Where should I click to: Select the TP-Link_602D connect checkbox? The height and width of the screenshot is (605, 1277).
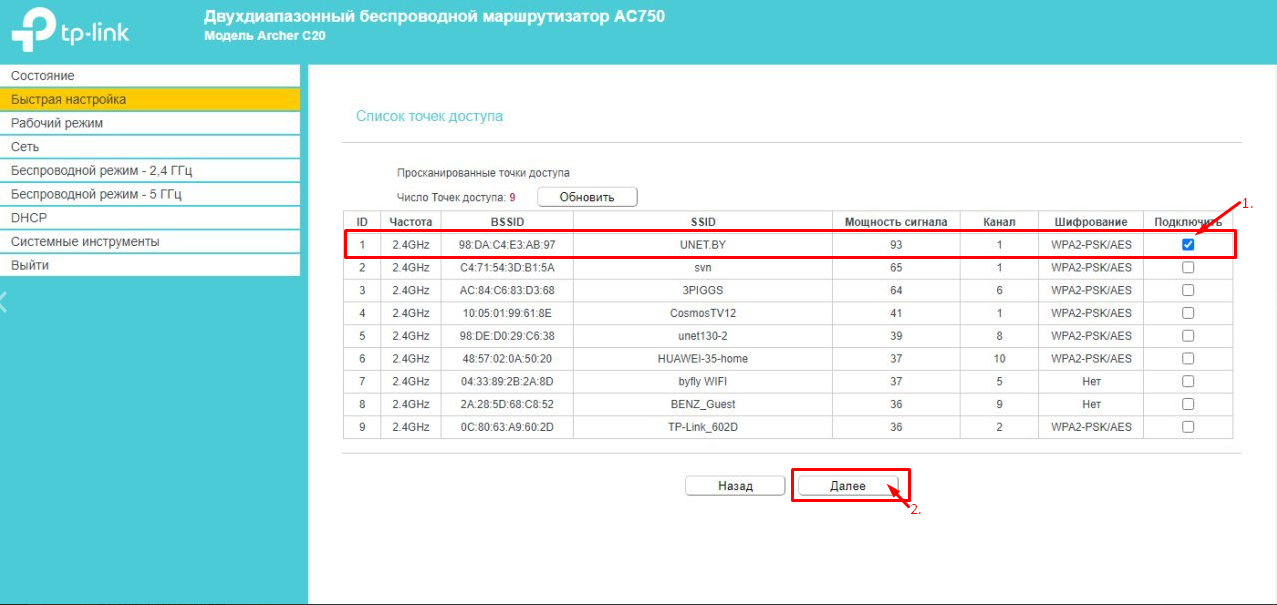[x=1188, y=427]
